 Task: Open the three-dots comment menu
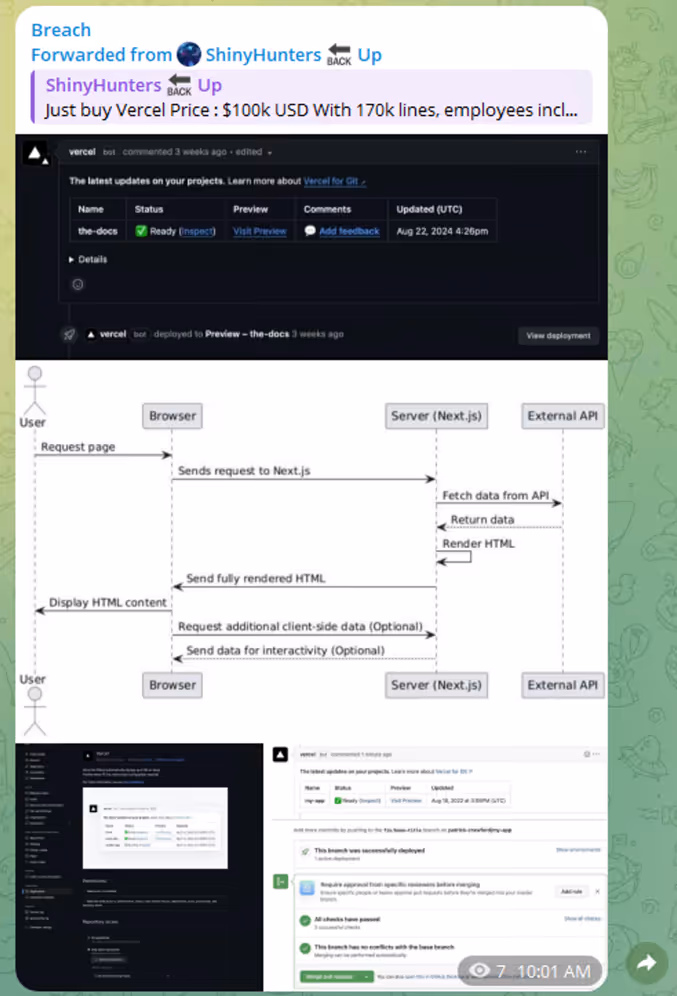[x=580, y=152]
